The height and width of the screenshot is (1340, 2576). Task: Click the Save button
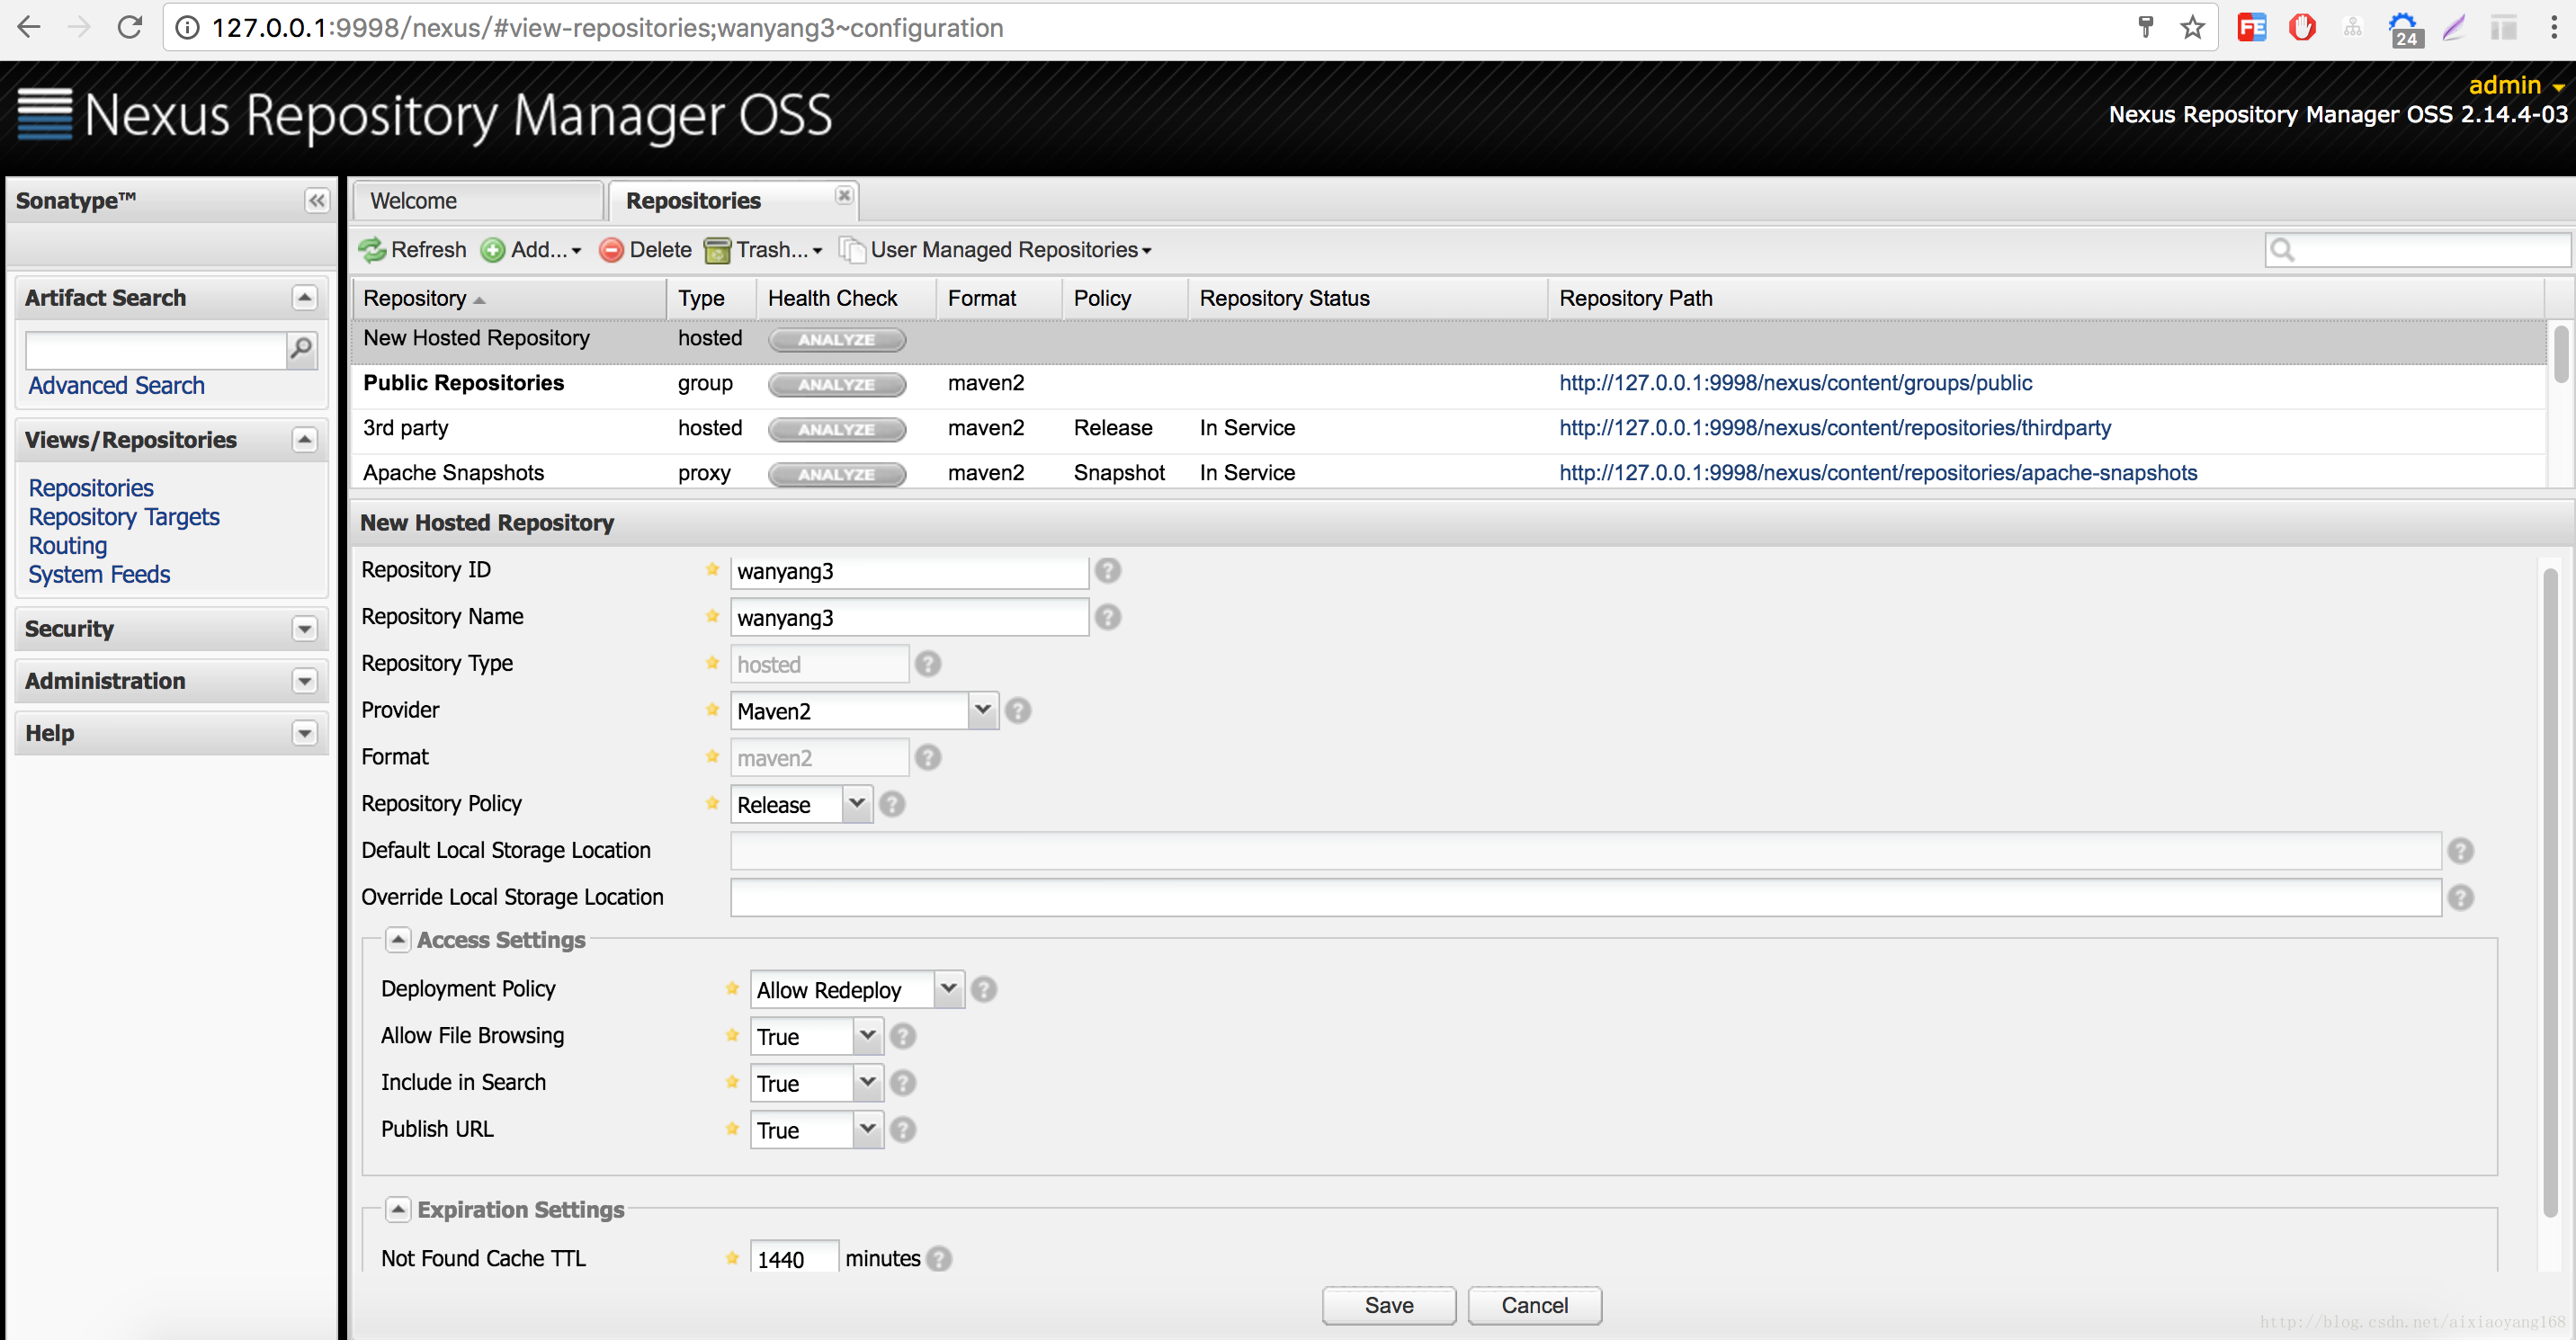pyautogui.click(x=1388, y=1305)
